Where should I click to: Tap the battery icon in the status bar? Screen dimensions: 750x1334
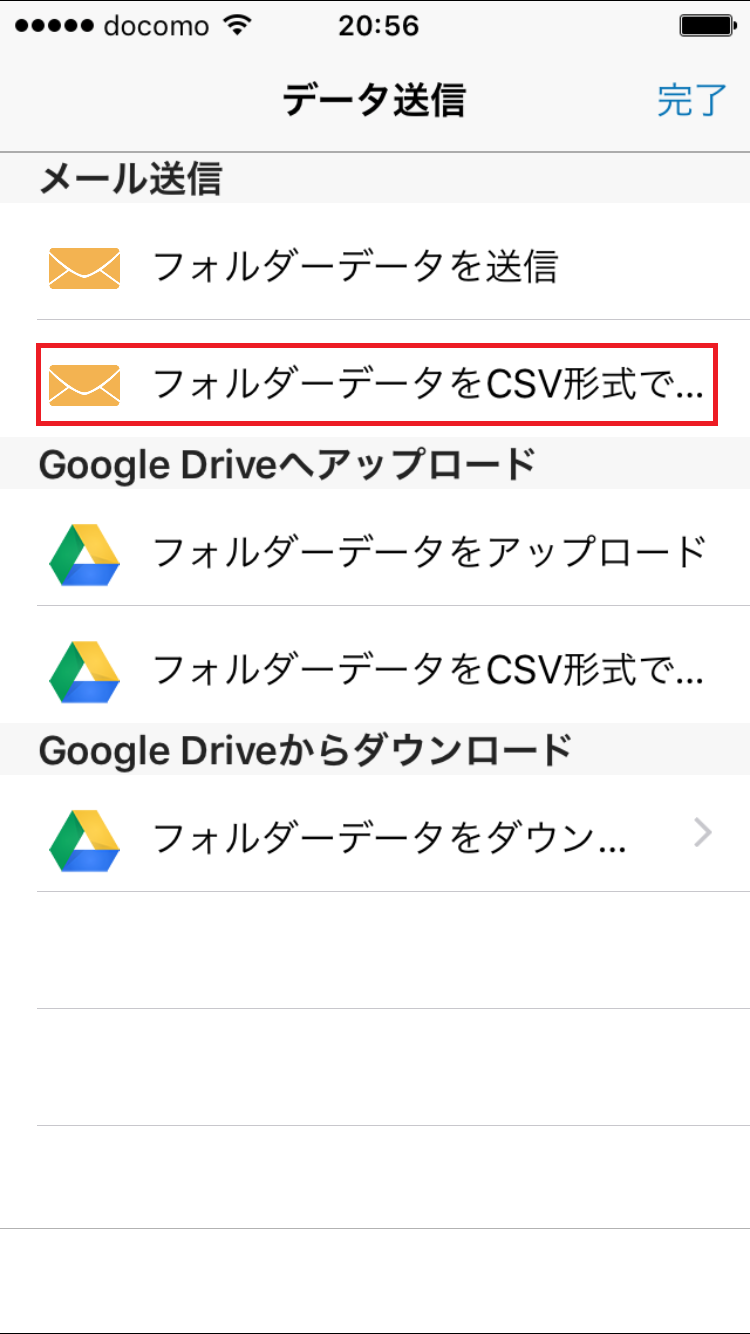tap(706, 26)
